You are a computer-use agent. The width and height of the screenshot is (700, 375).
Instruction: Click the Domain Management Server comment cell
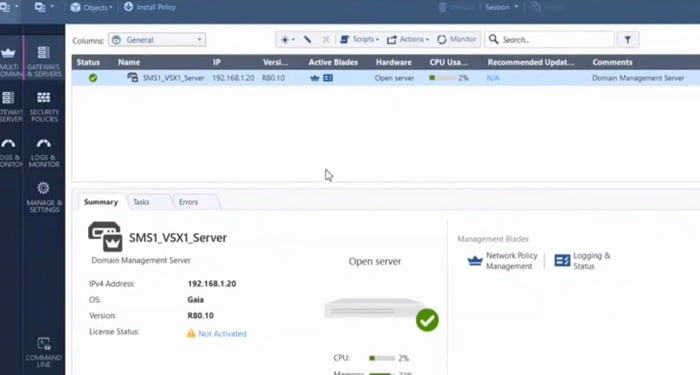point(638,78)
